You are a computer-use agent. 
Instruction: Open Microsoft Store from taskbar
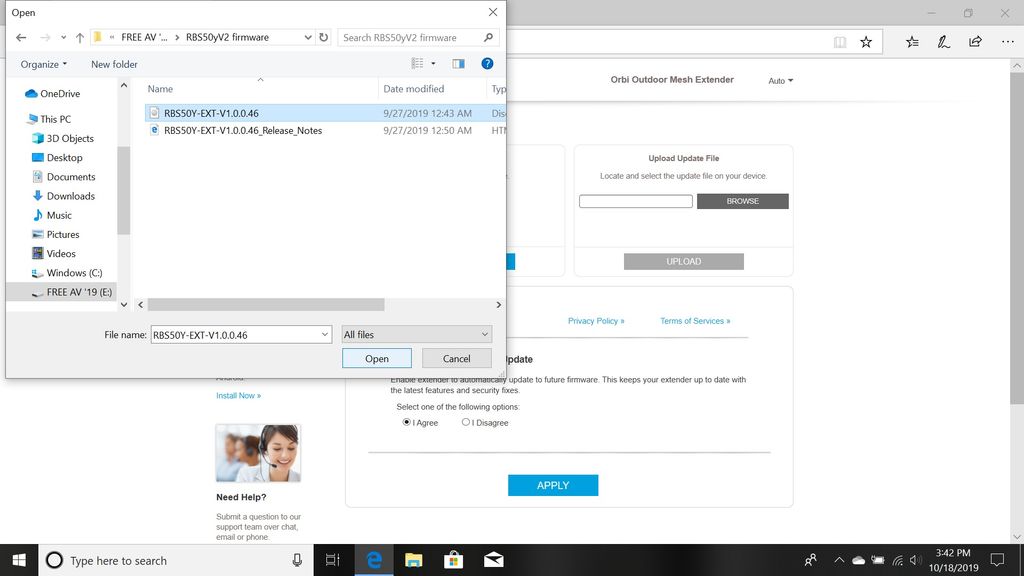(x=453, y=560)
